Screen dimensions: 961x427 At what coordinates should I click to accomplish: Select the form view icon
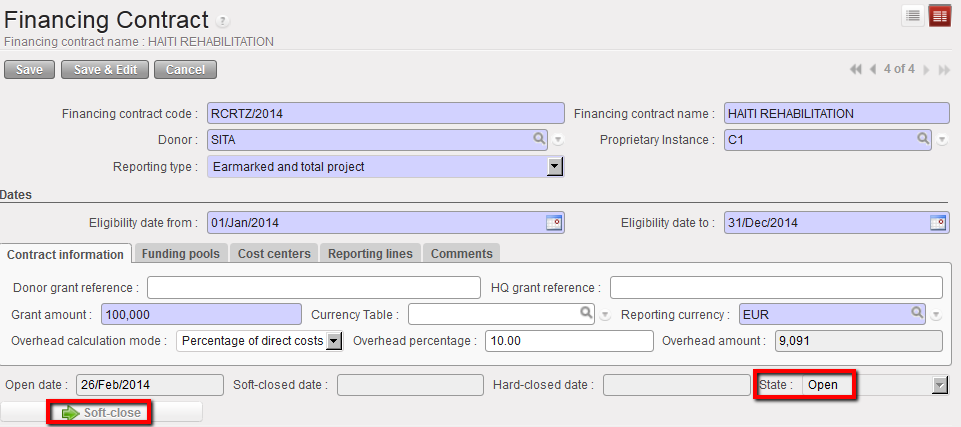[x=940, y=15]
